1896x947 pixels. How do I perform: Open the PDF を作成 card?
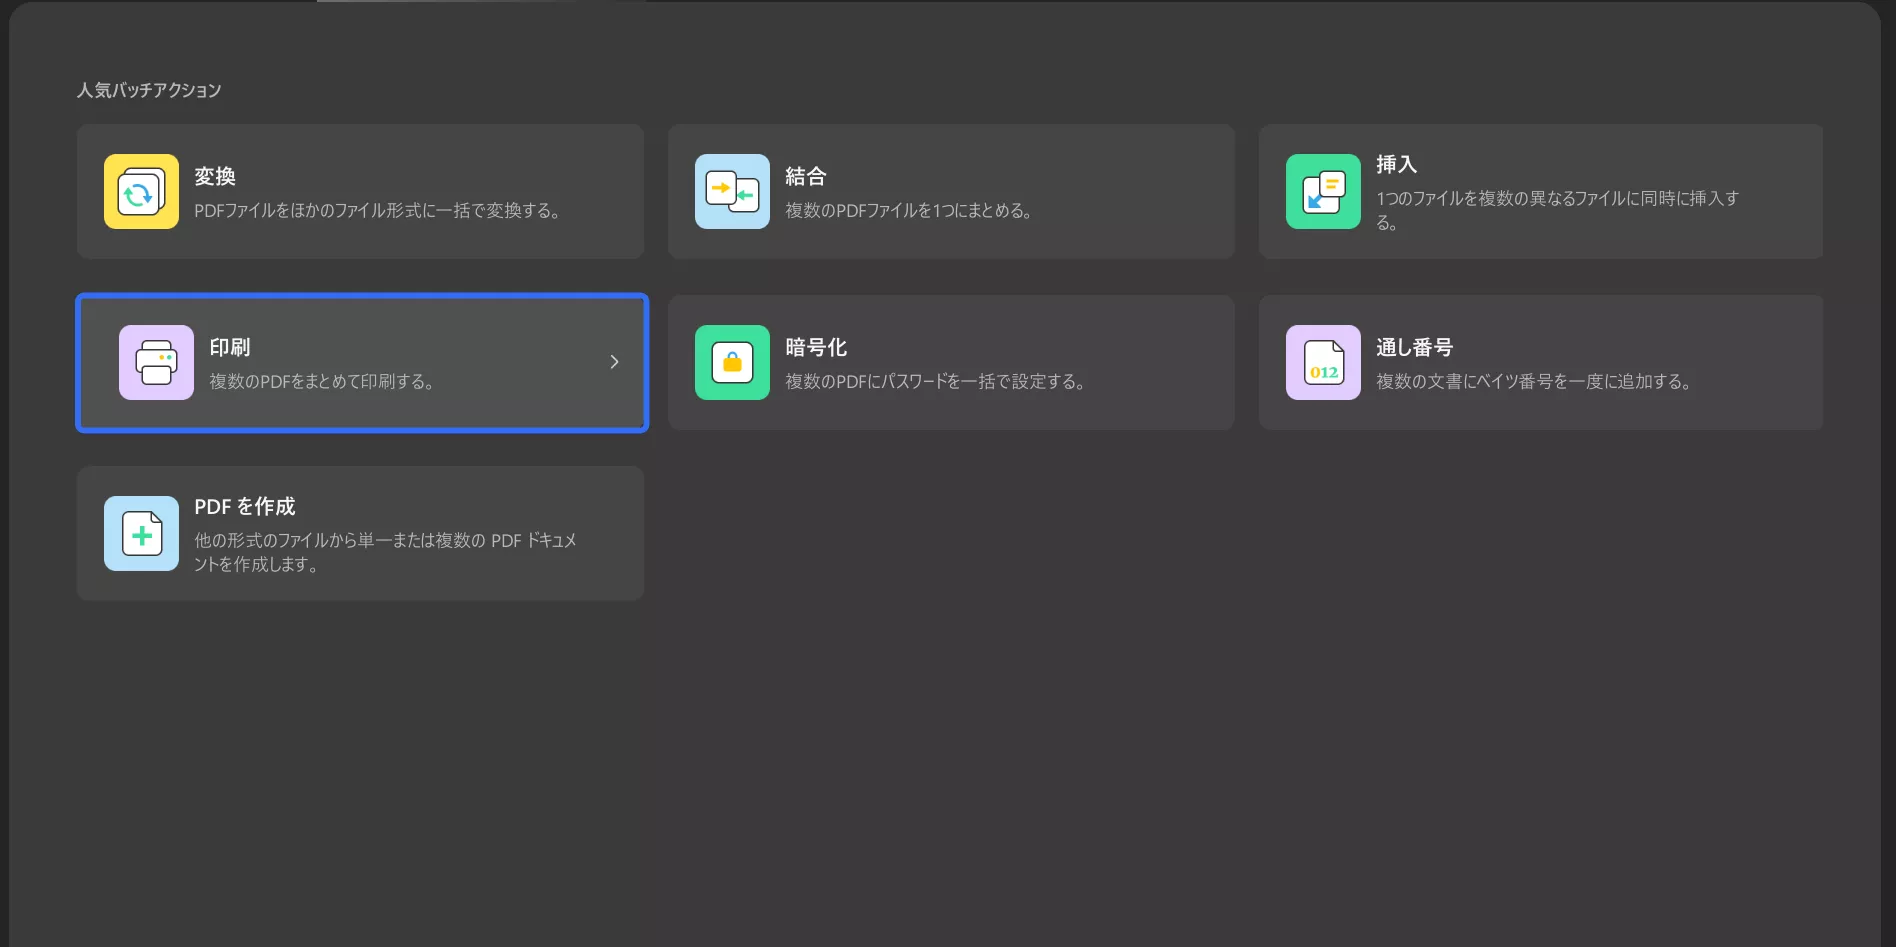coord(360,533)
